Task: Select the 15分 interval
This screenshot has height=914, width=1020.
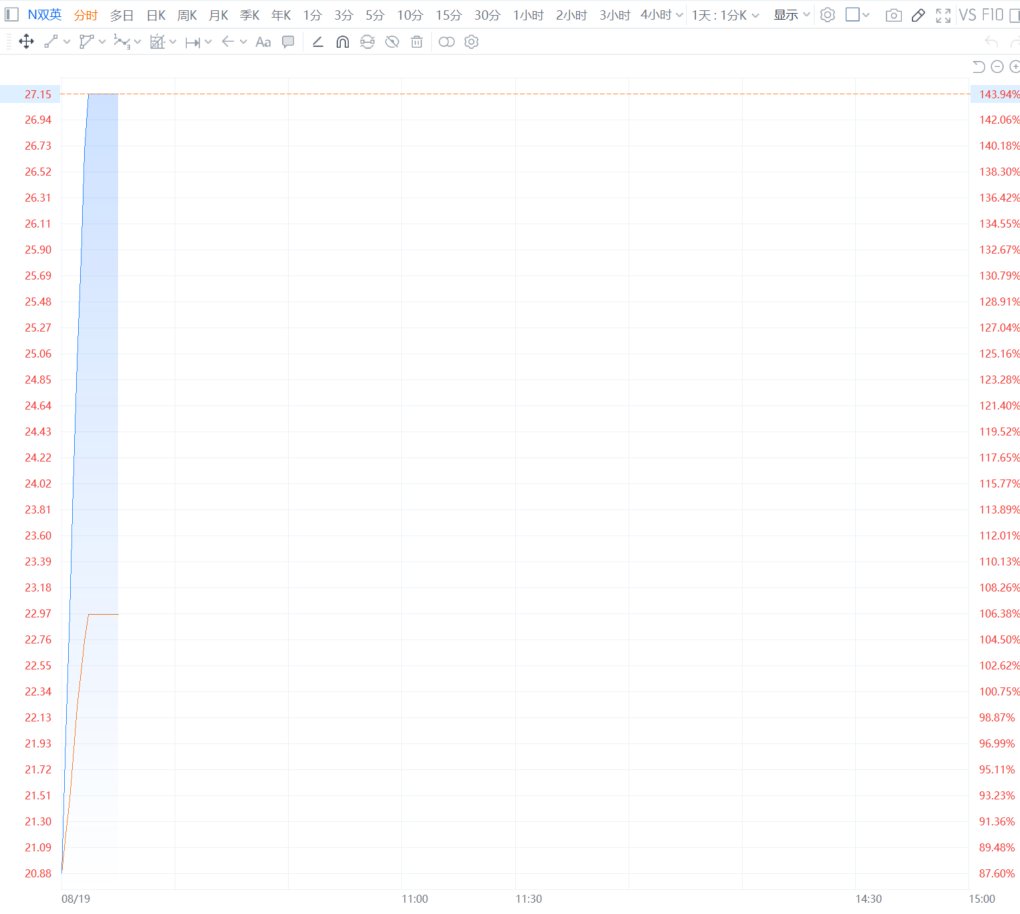Action: (x=448, y=15)
